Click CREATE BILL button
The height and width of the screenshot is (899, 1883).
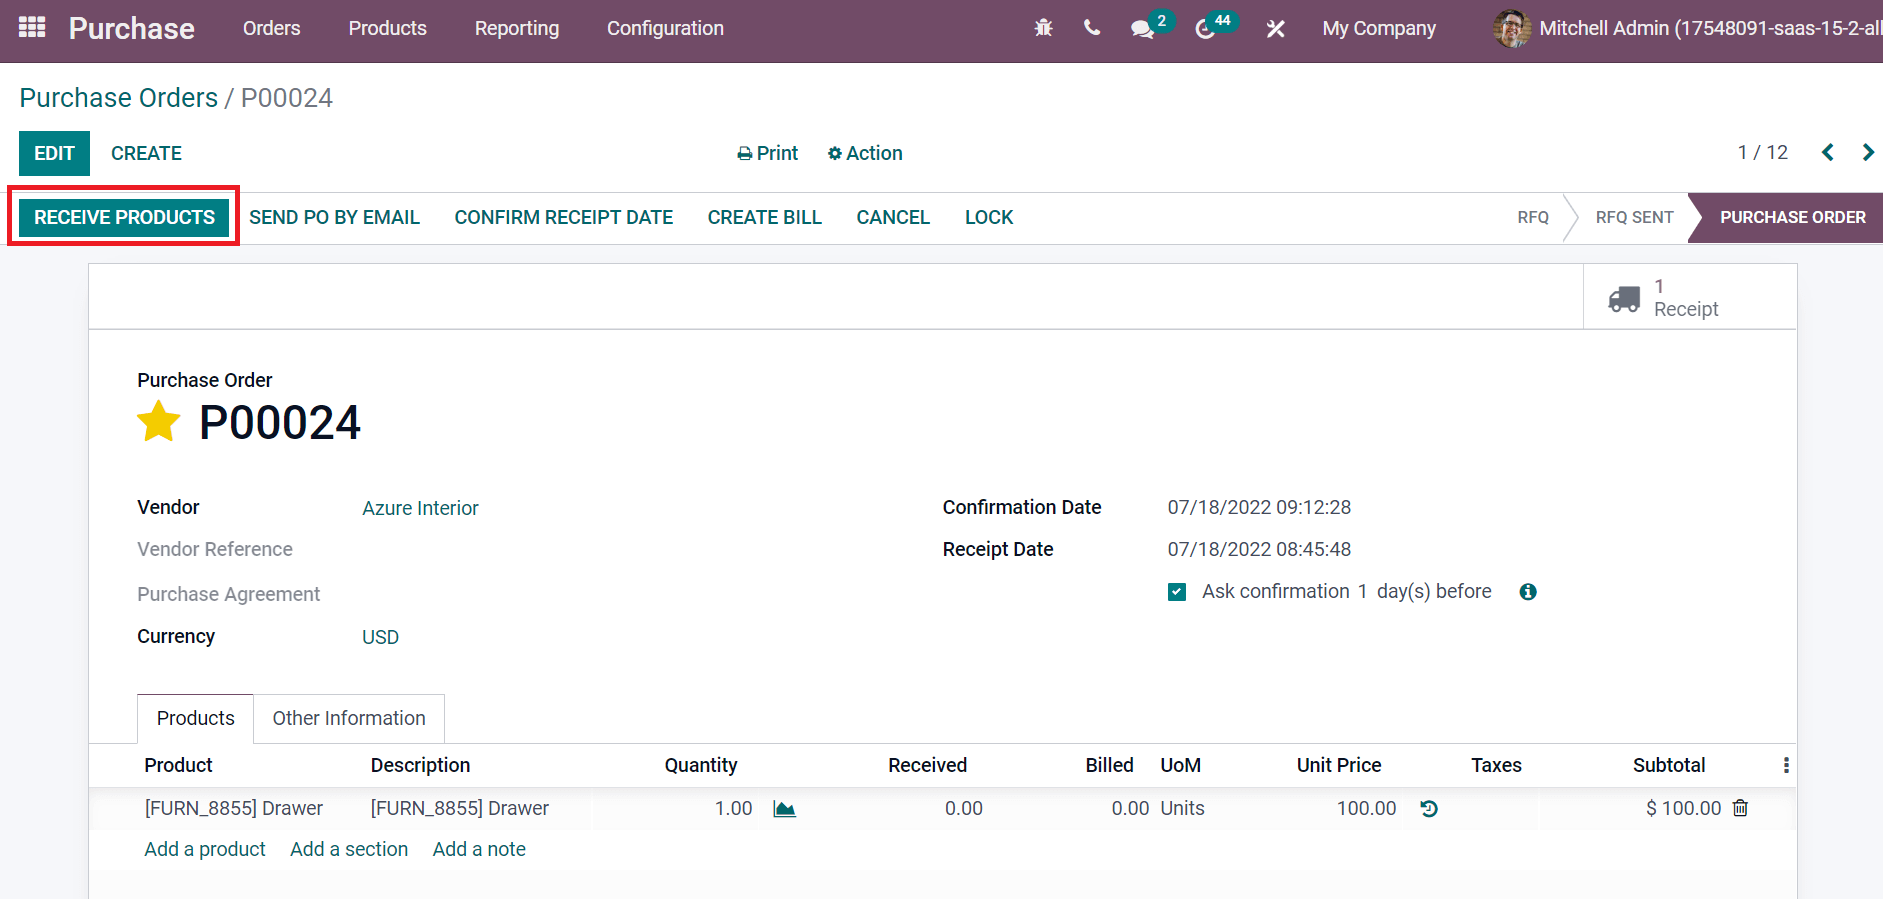click(x=765, y=217)
